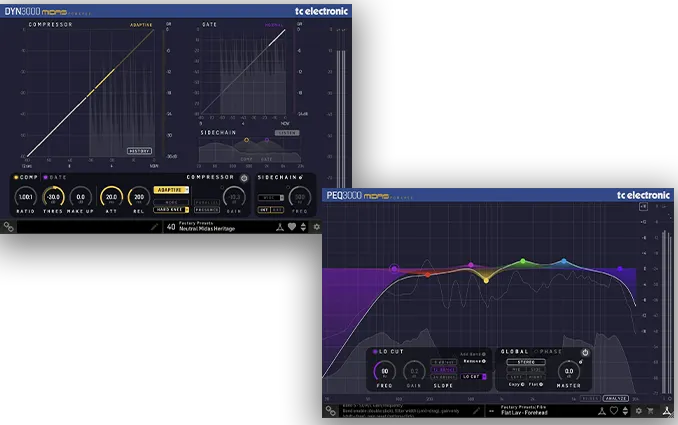This screenshot has height=425, width=678.
Task: Click the PEQ3000 global power button
Action: click(x=585, y=352)
